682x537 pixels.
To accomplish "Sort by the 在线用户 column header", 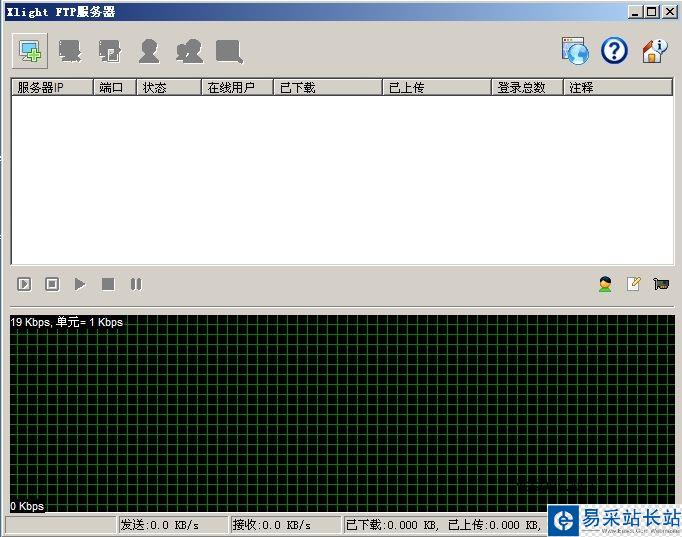I will (x=237, y=87).
